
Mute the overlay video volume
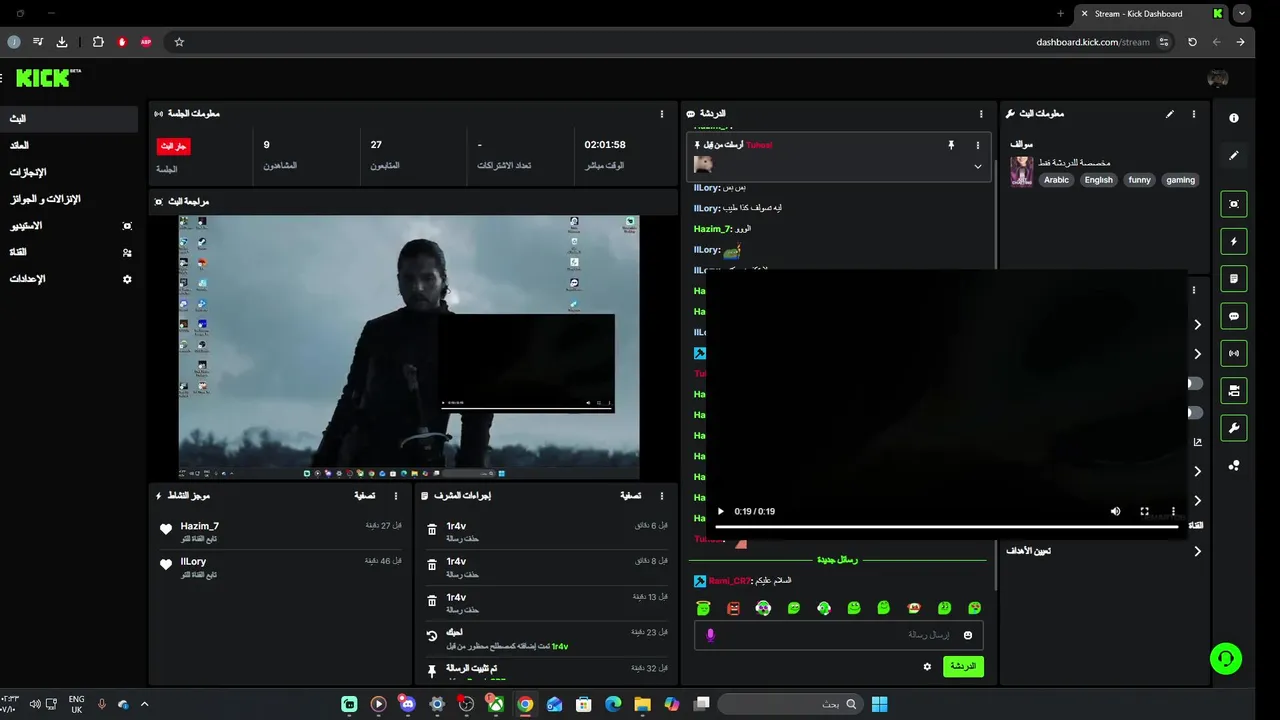coord(1115,511)
